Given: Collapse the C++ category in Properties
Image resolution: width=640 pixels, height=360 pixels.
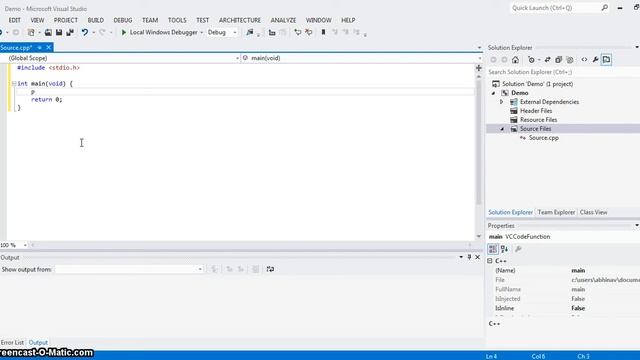Looking at the screenshot, I should pyautogui.click(x=490, y=261).
